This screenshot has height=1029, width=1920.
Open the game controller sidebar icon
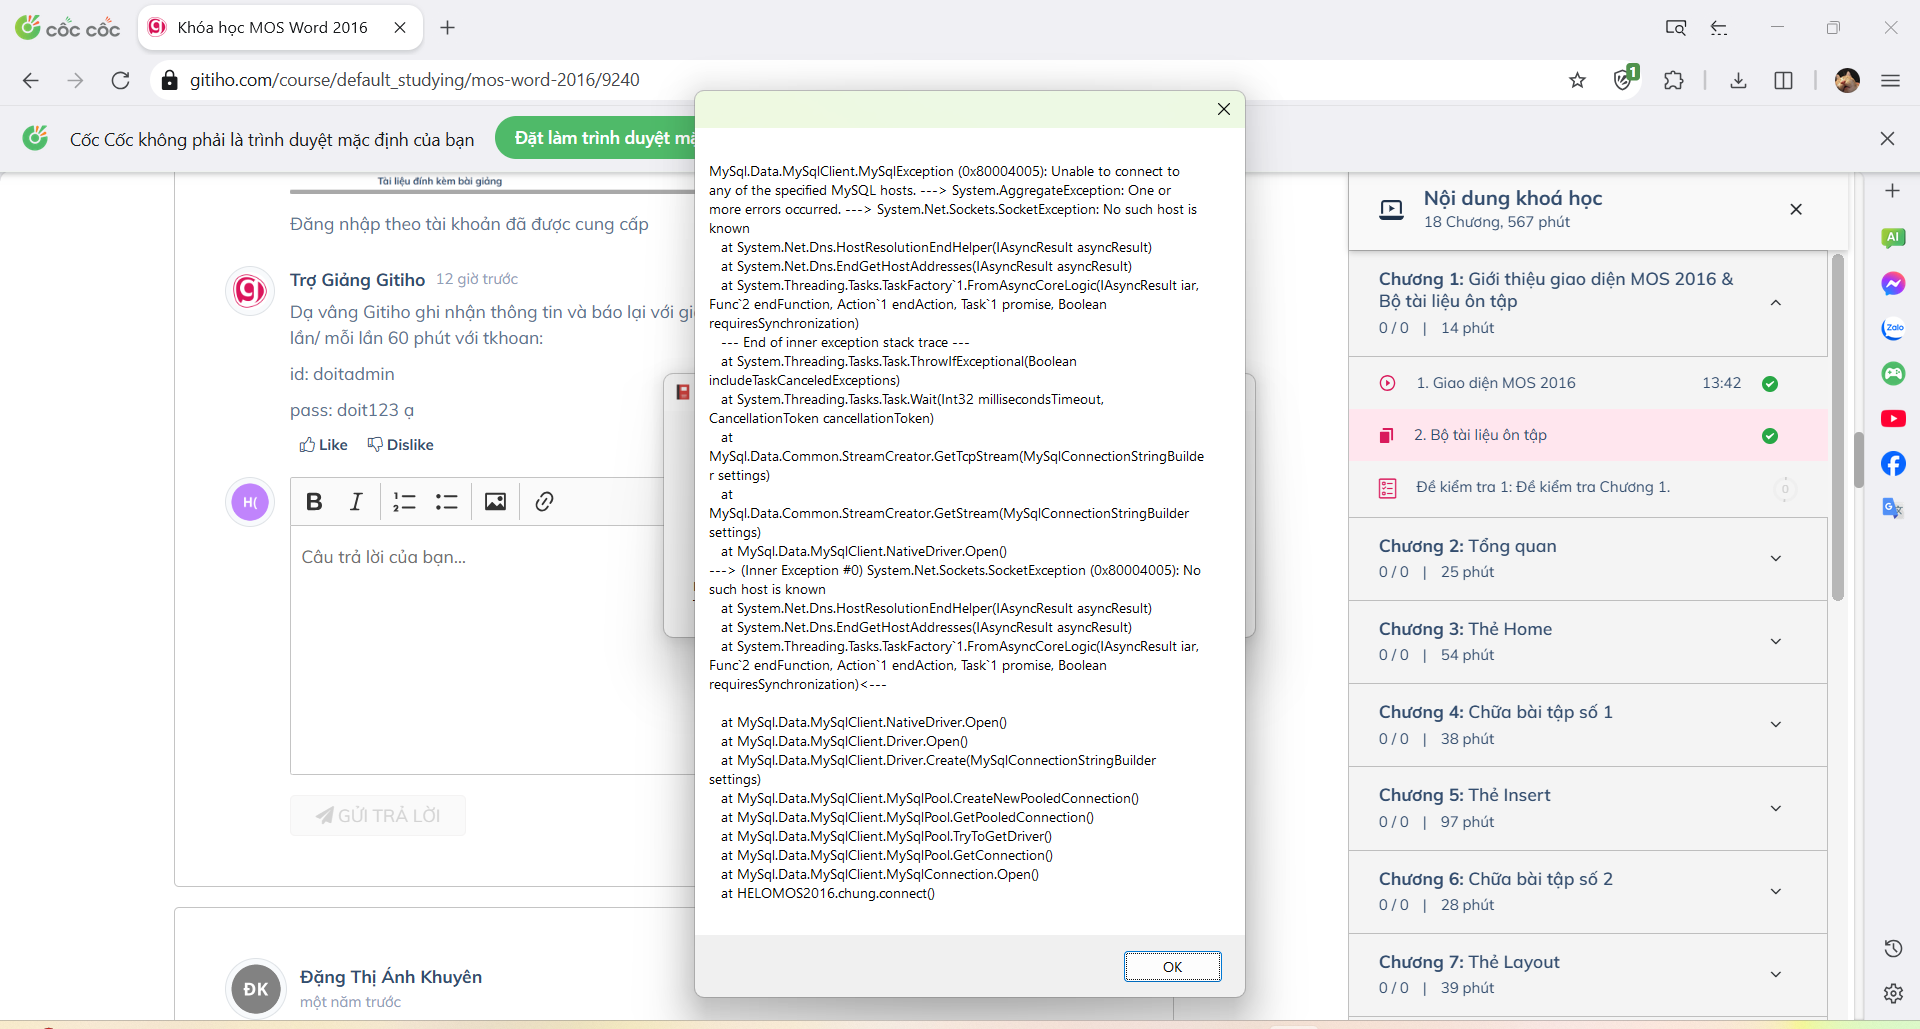[1893, 373]
